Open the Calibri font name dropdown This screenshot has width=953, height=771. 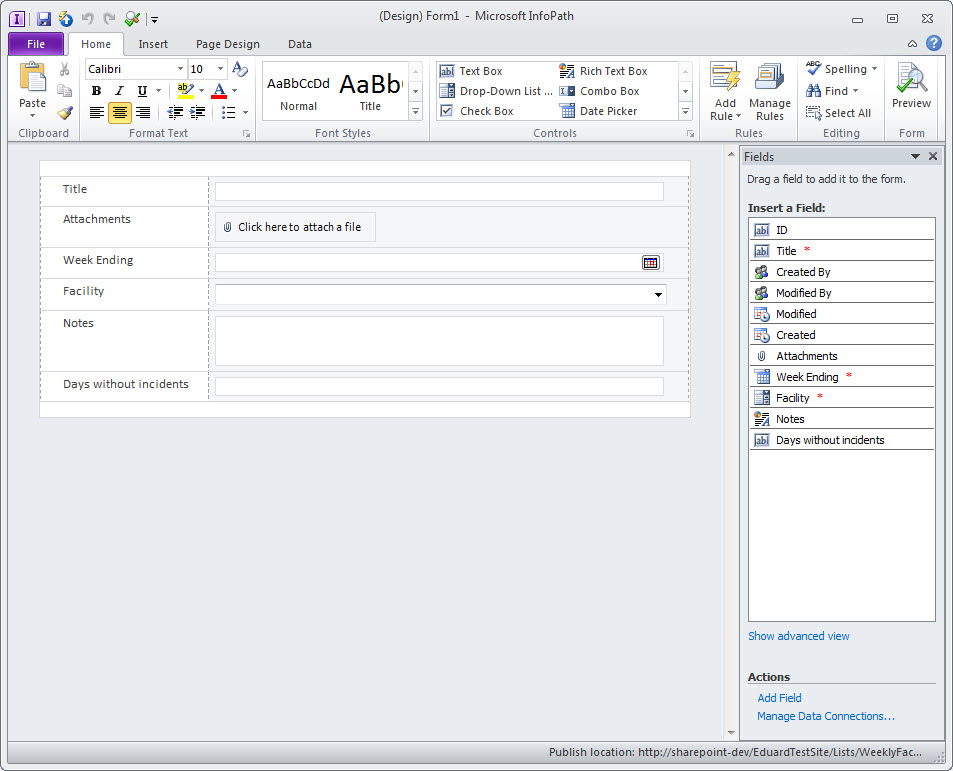(181, 69)
